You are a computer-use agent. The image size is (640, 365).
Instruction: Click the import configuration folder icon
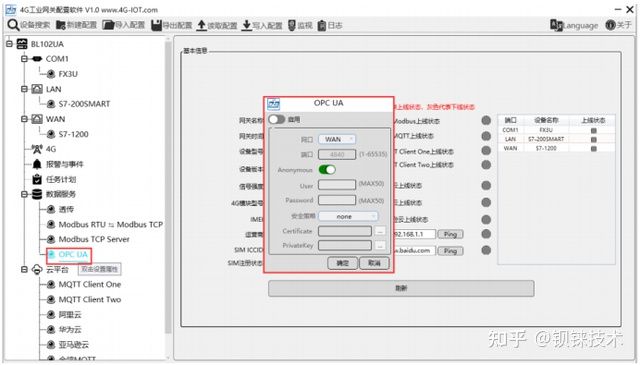pos(108,25)
